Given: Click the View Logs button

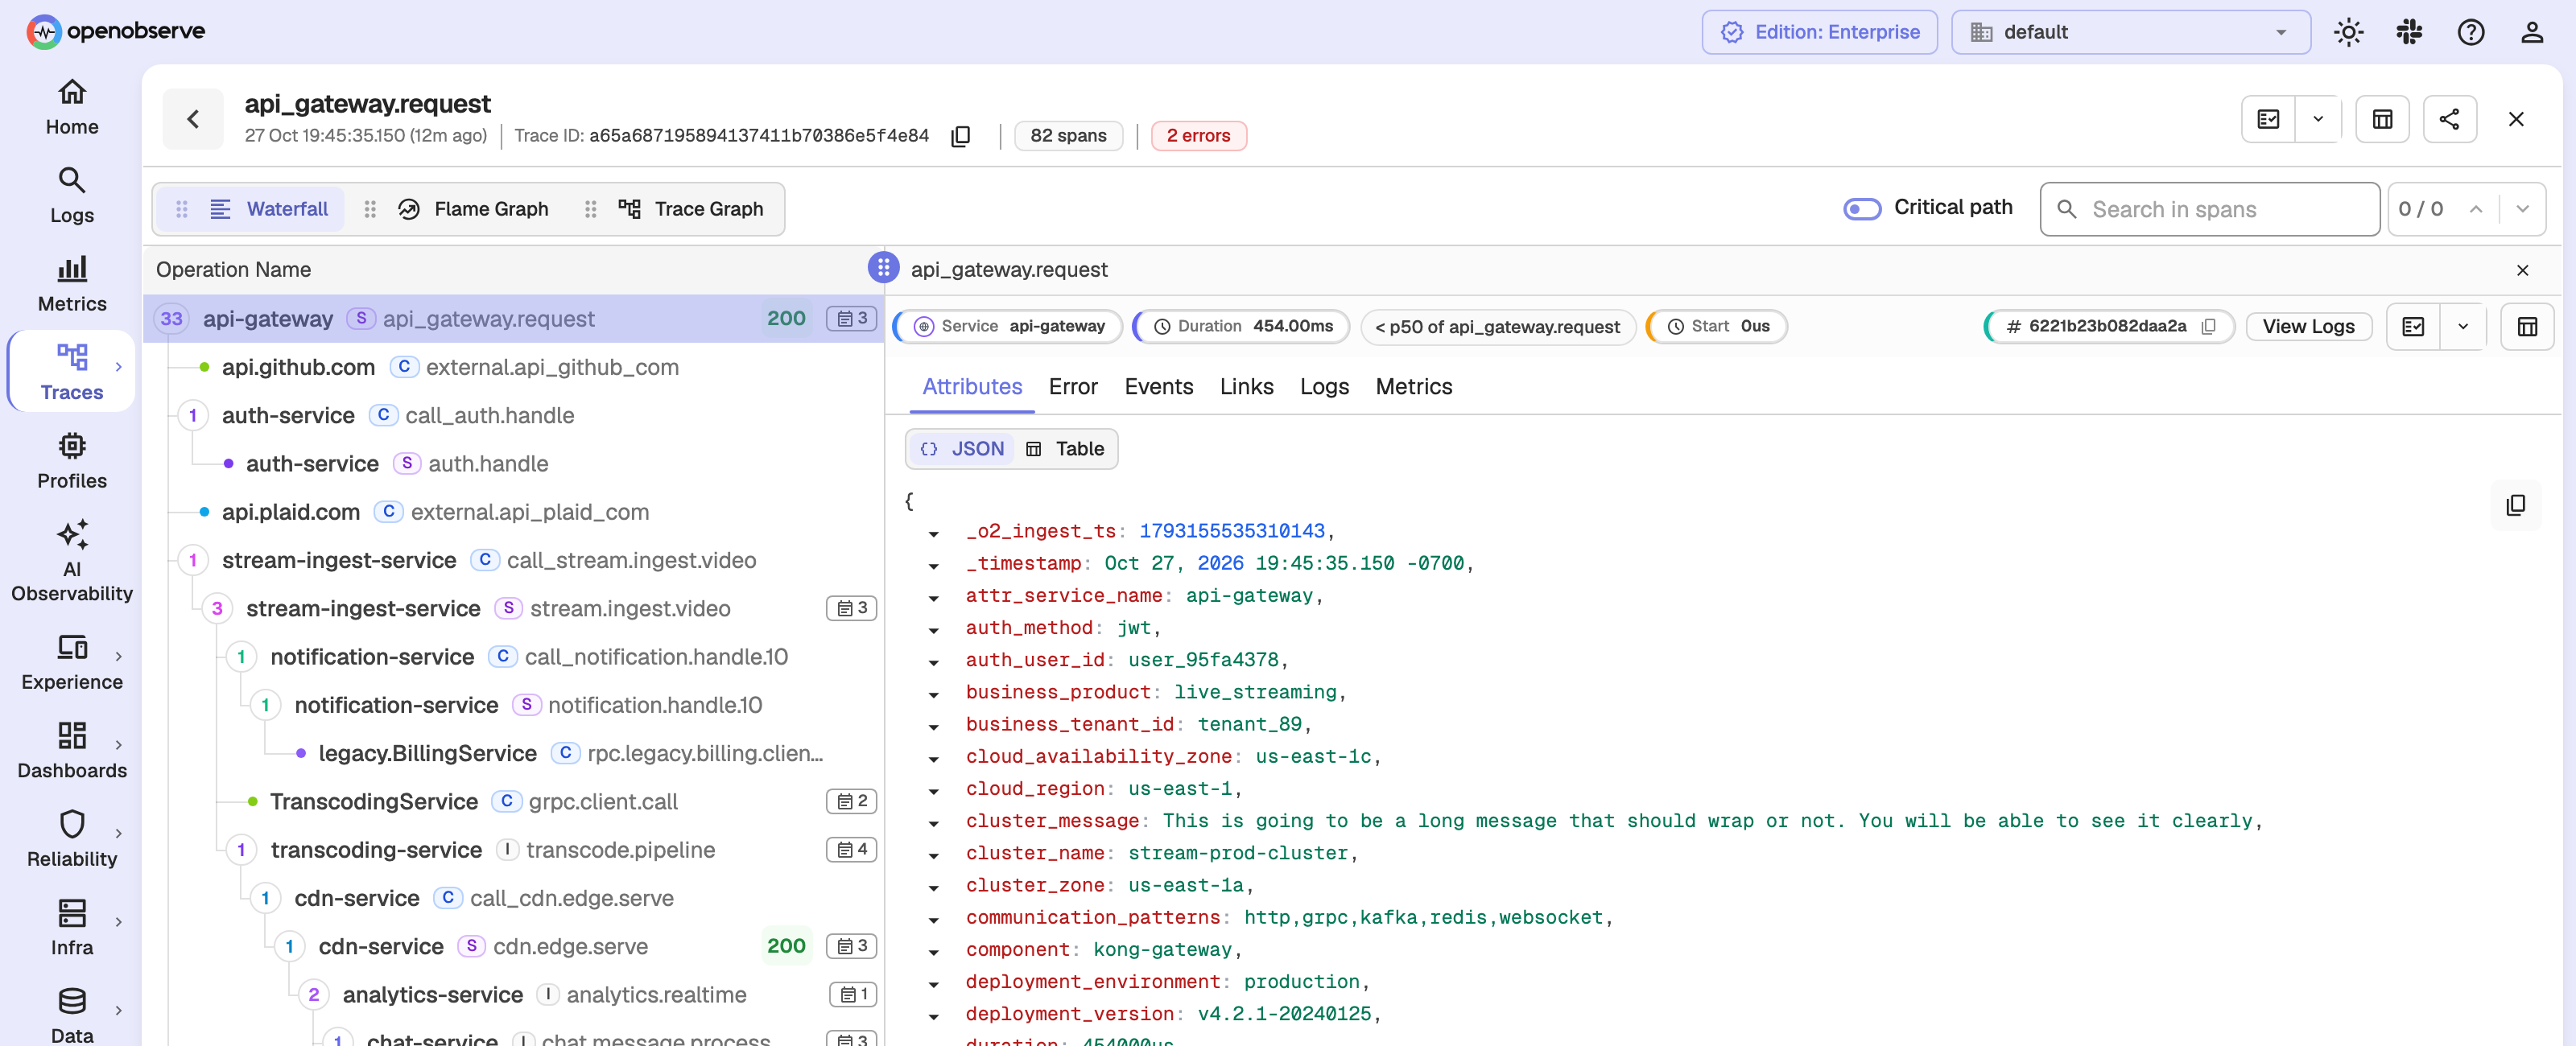Looking at the screenshot, I should click(x=2307, y=326).
